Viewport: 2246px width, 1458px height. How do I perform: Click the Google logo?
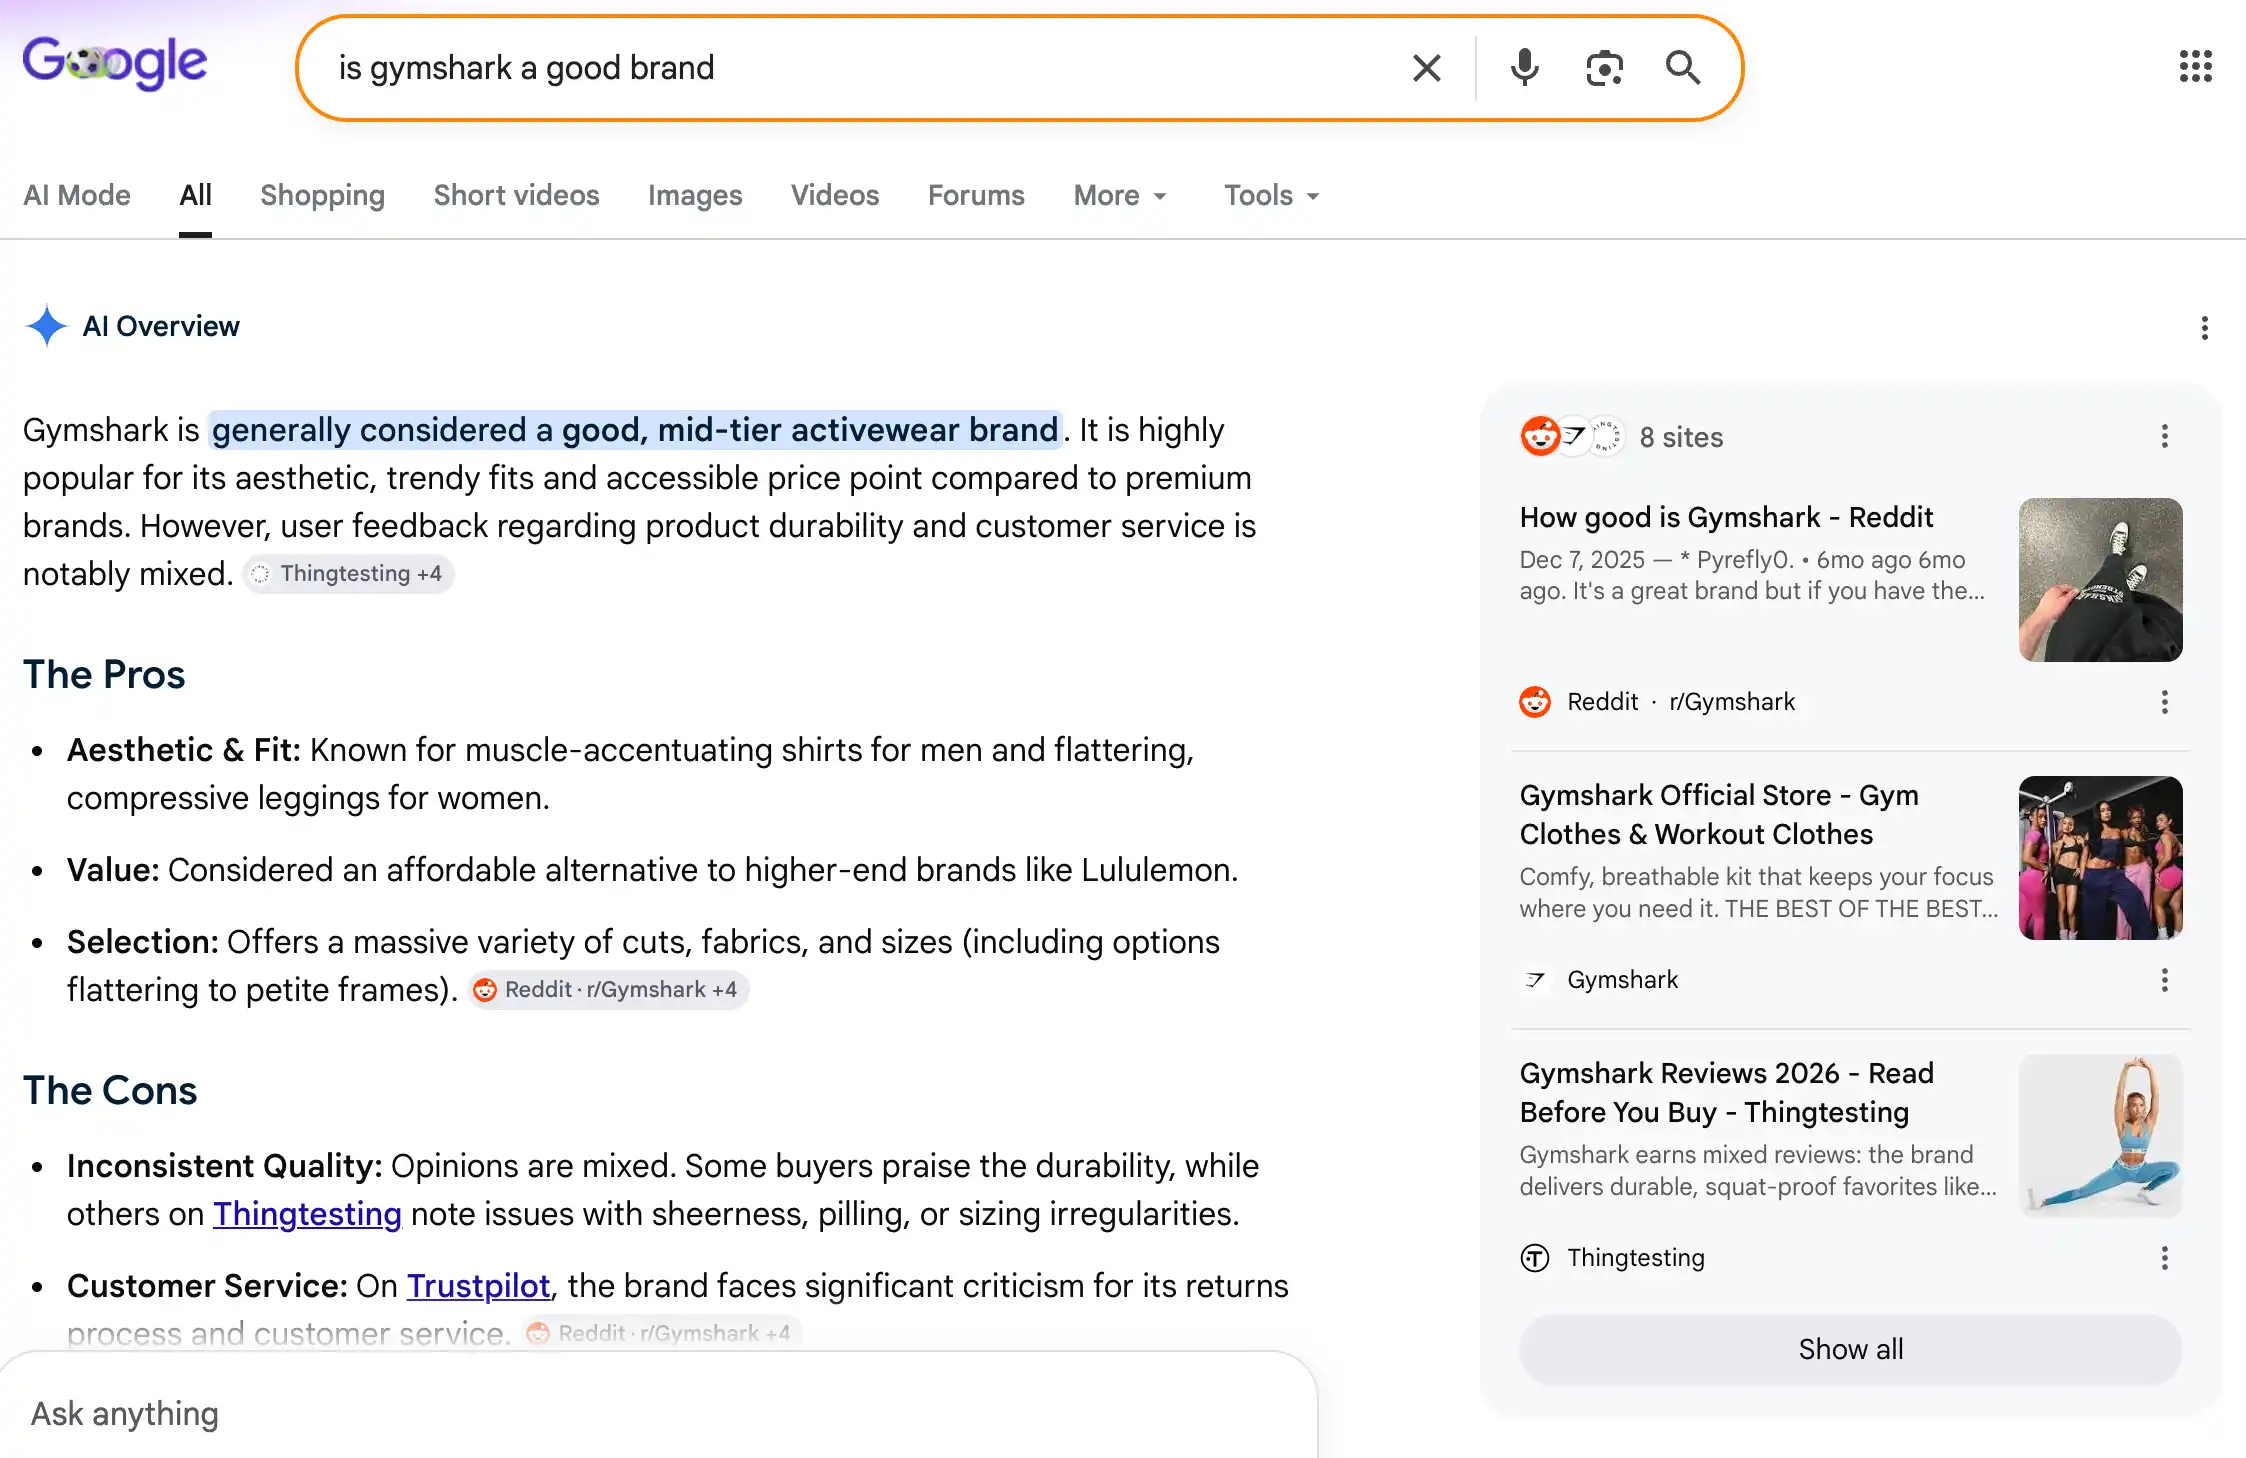[115, 63]
